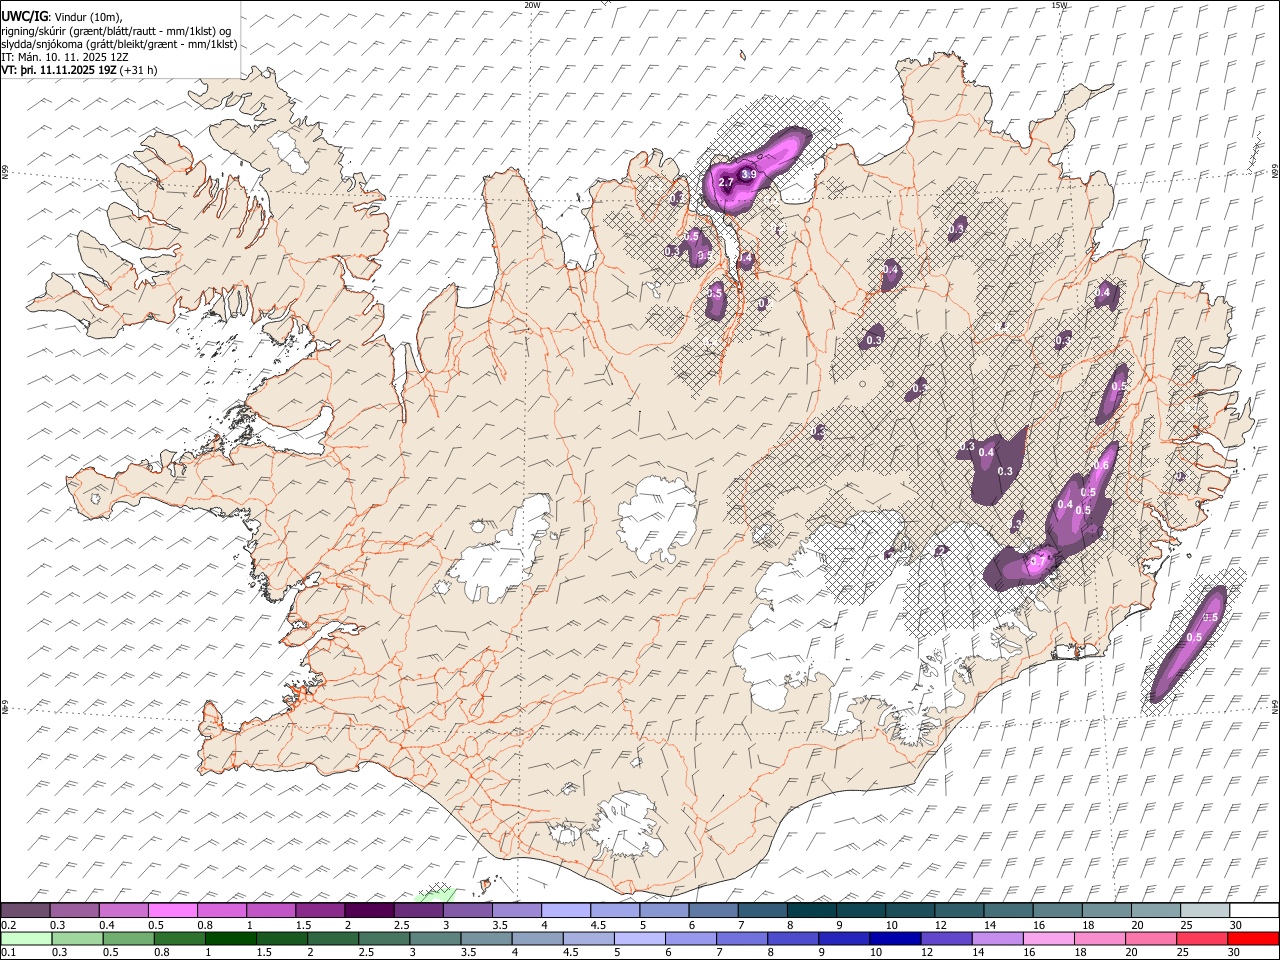Select the medium green 0.5–0.8 rain legend swatch
This screenshot has width=1280, height=960.
tap(128, 938)
